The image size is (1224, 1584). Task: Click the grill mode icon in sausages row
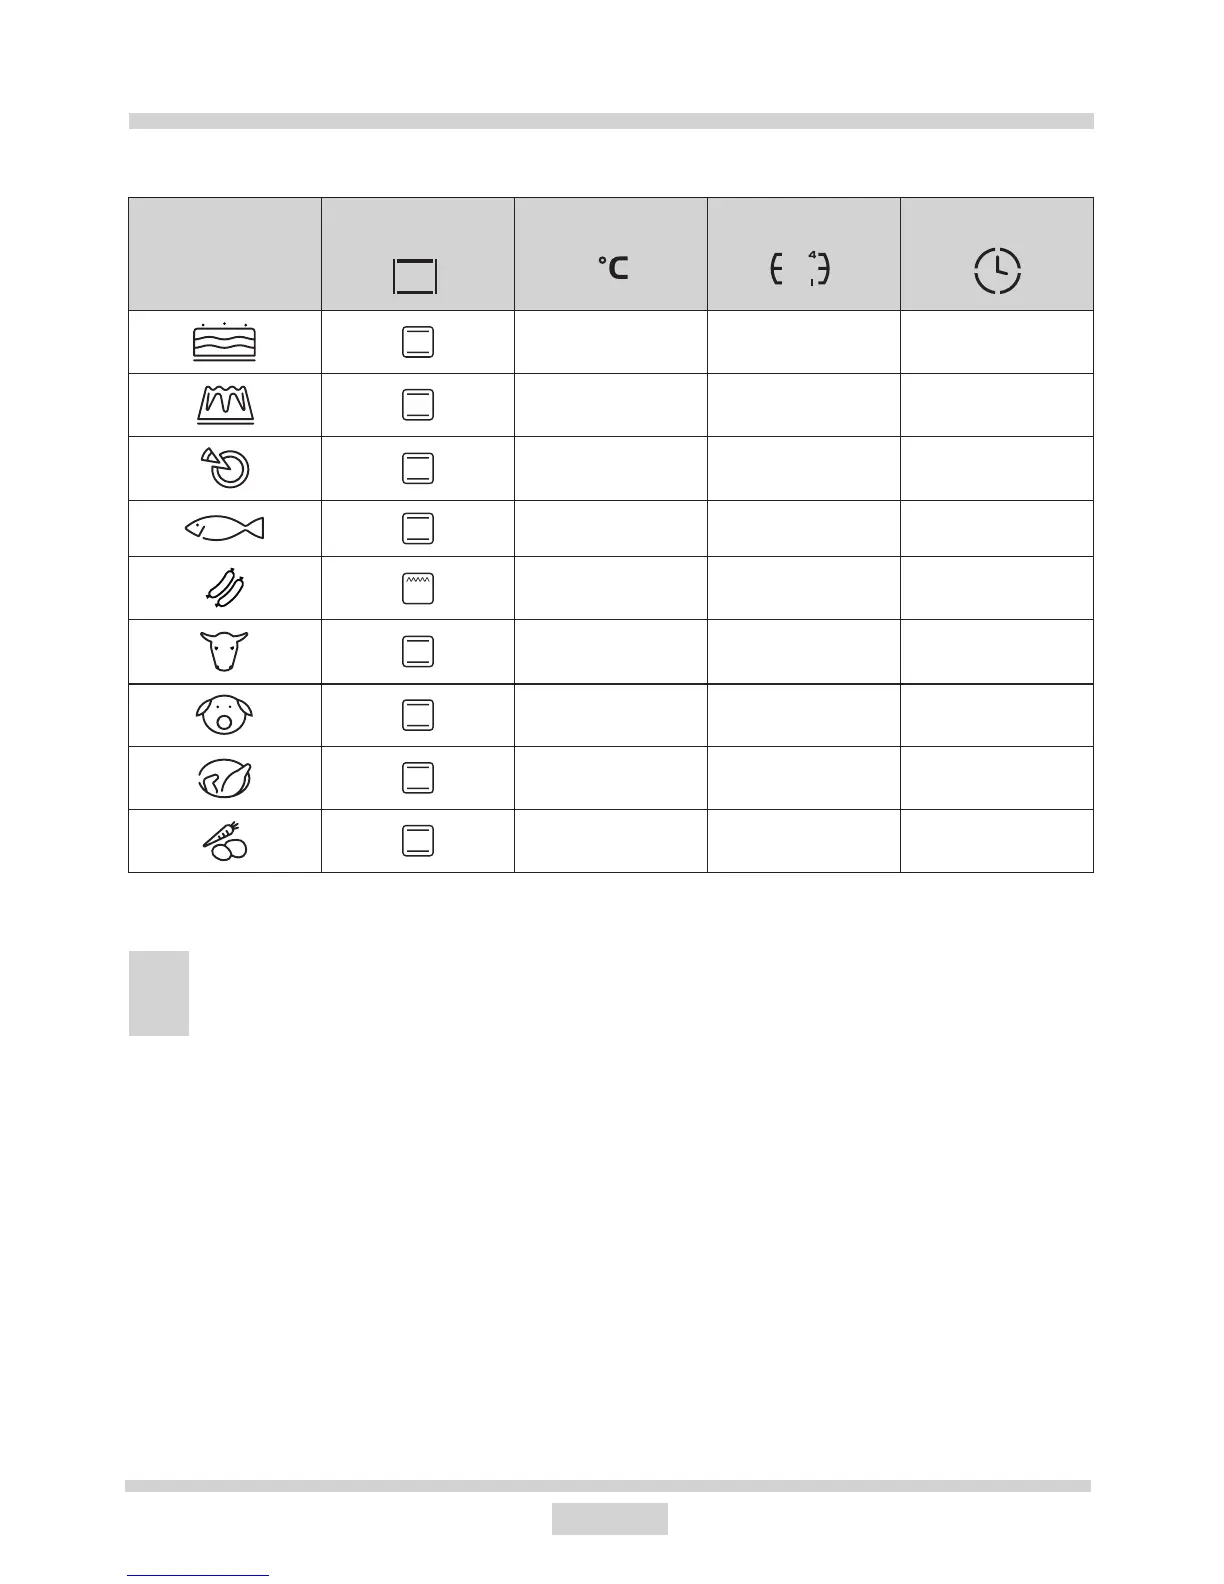[418, 588]
